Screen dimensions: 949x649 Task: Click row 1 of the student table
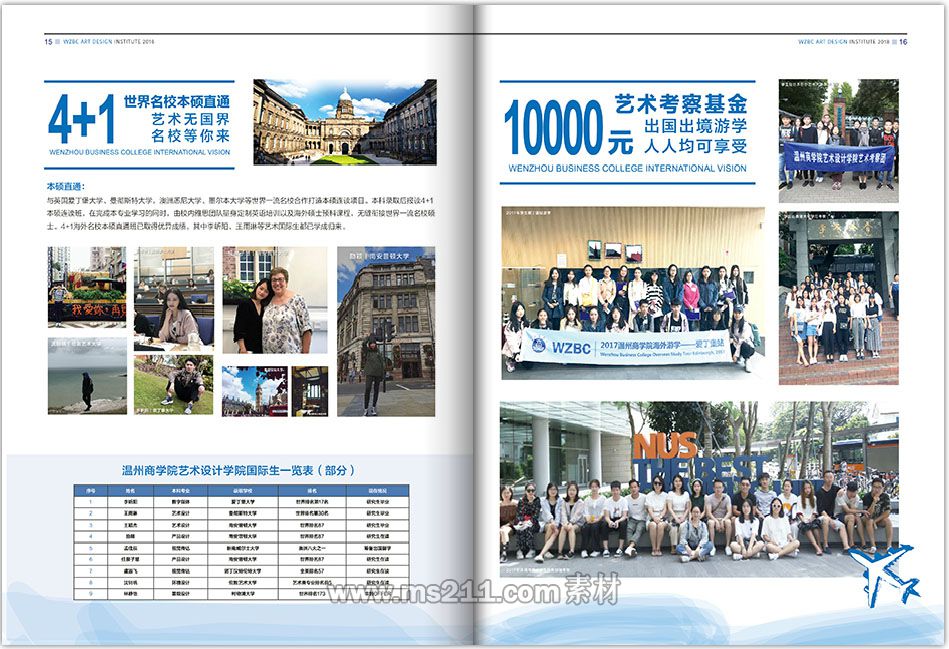click(x=238, y=502)
